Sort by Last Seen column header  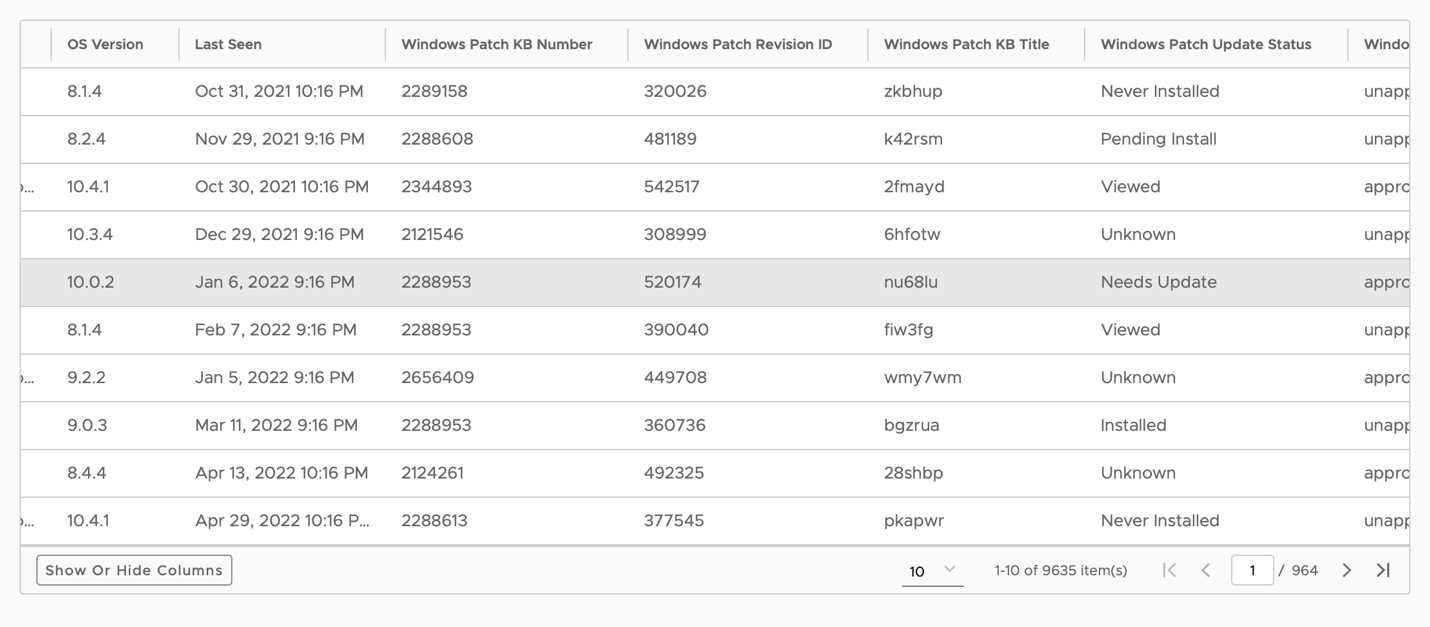(x=228, y=44)
